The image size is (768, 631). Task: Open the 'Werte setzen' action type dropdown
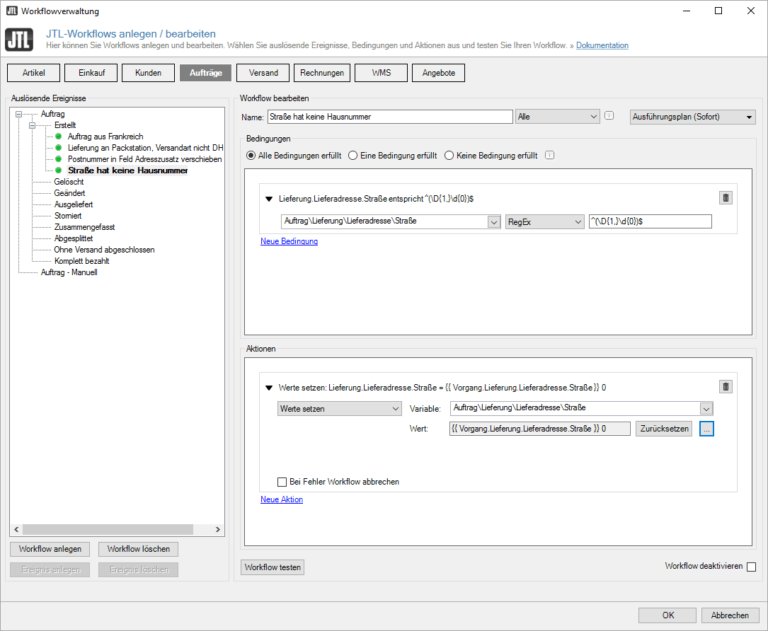[x=339, y=408]
